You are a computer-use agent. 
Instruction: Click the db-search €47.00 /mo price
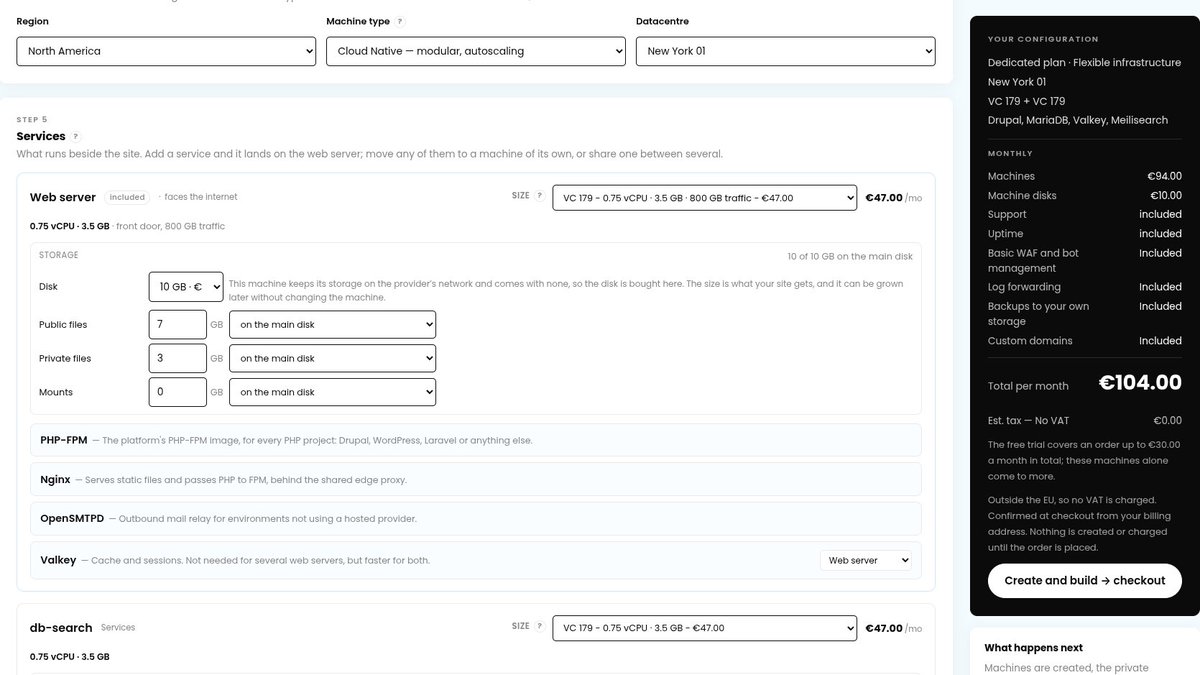pos(893,628)
